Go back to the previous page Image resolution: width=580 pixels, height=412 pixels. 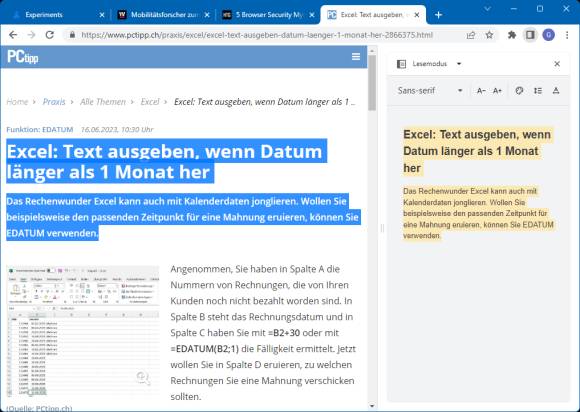tap(13, 35)
